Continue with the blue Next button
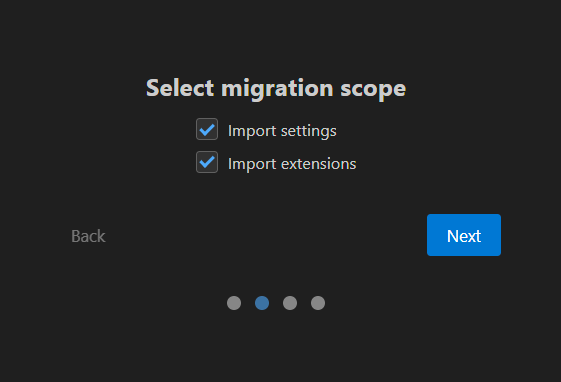 pyautogui.click(x=464, y=235)
